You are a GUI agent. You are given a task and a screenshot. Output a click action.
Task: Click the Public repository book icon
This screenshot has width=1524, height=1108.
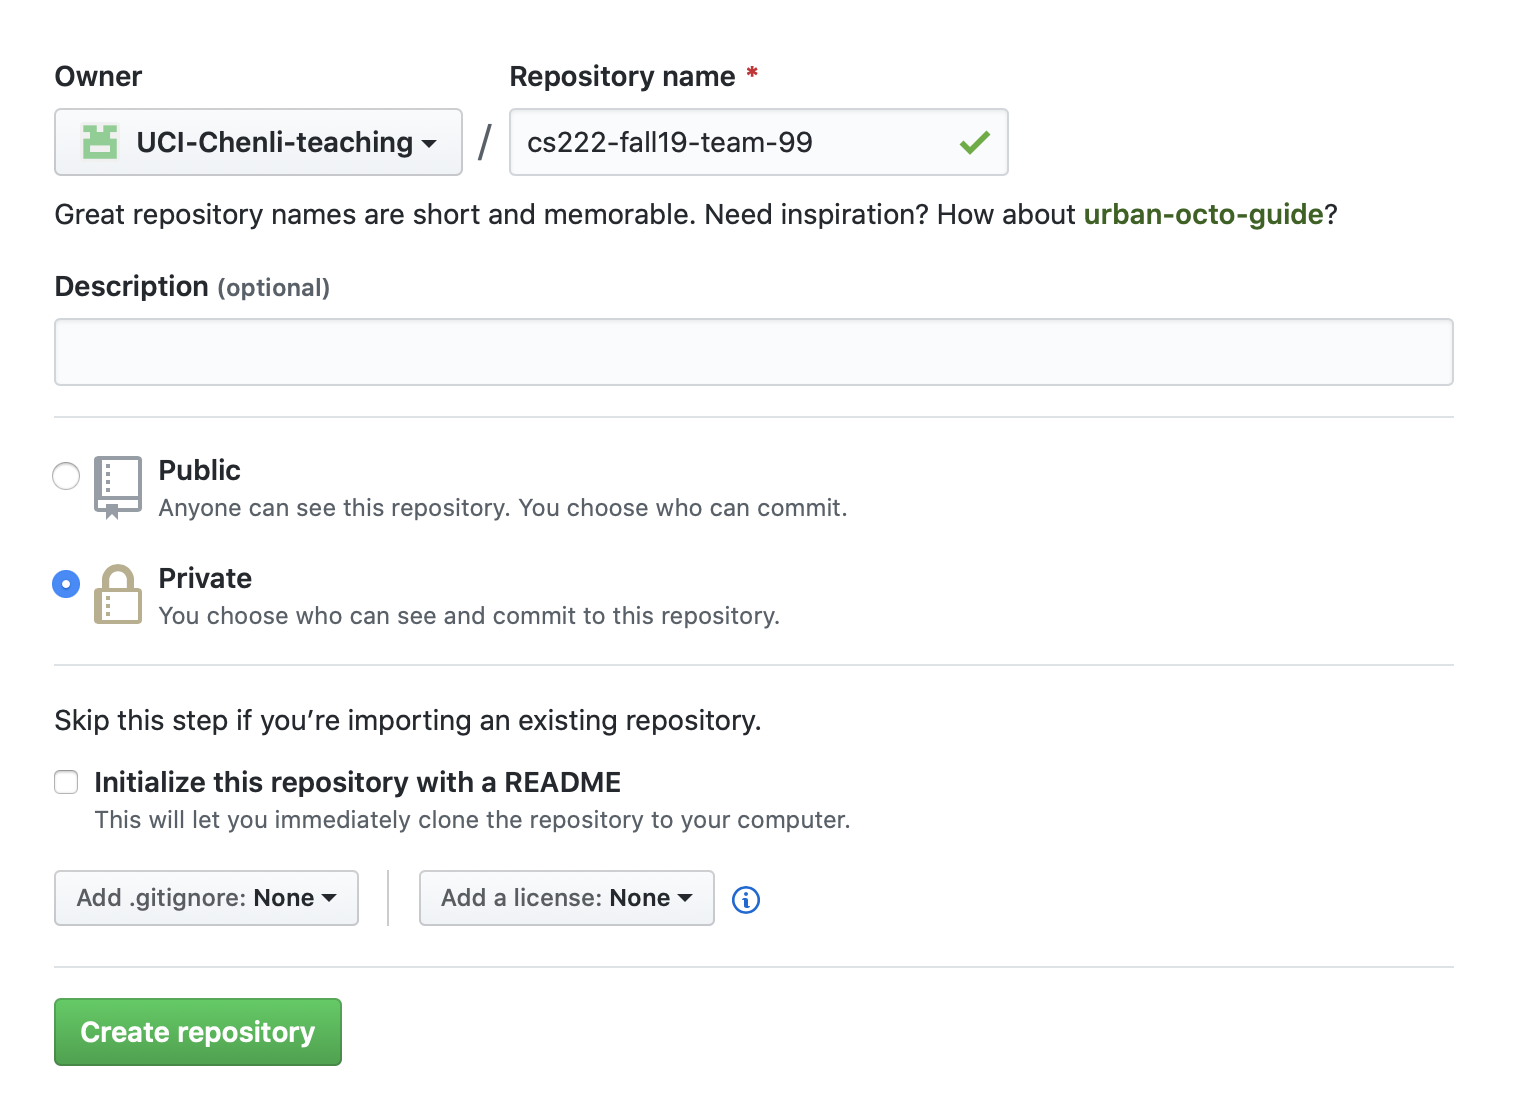tap(117, 487)
